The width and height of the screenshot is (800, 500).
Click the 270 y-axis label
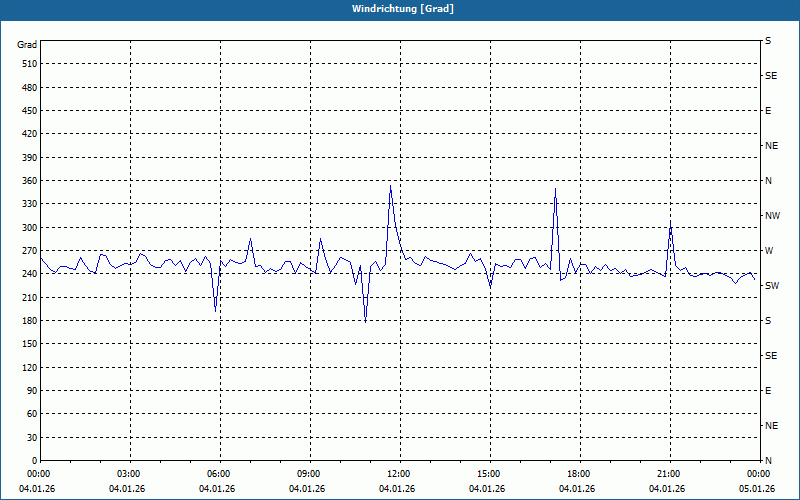[x=30, y=251]
